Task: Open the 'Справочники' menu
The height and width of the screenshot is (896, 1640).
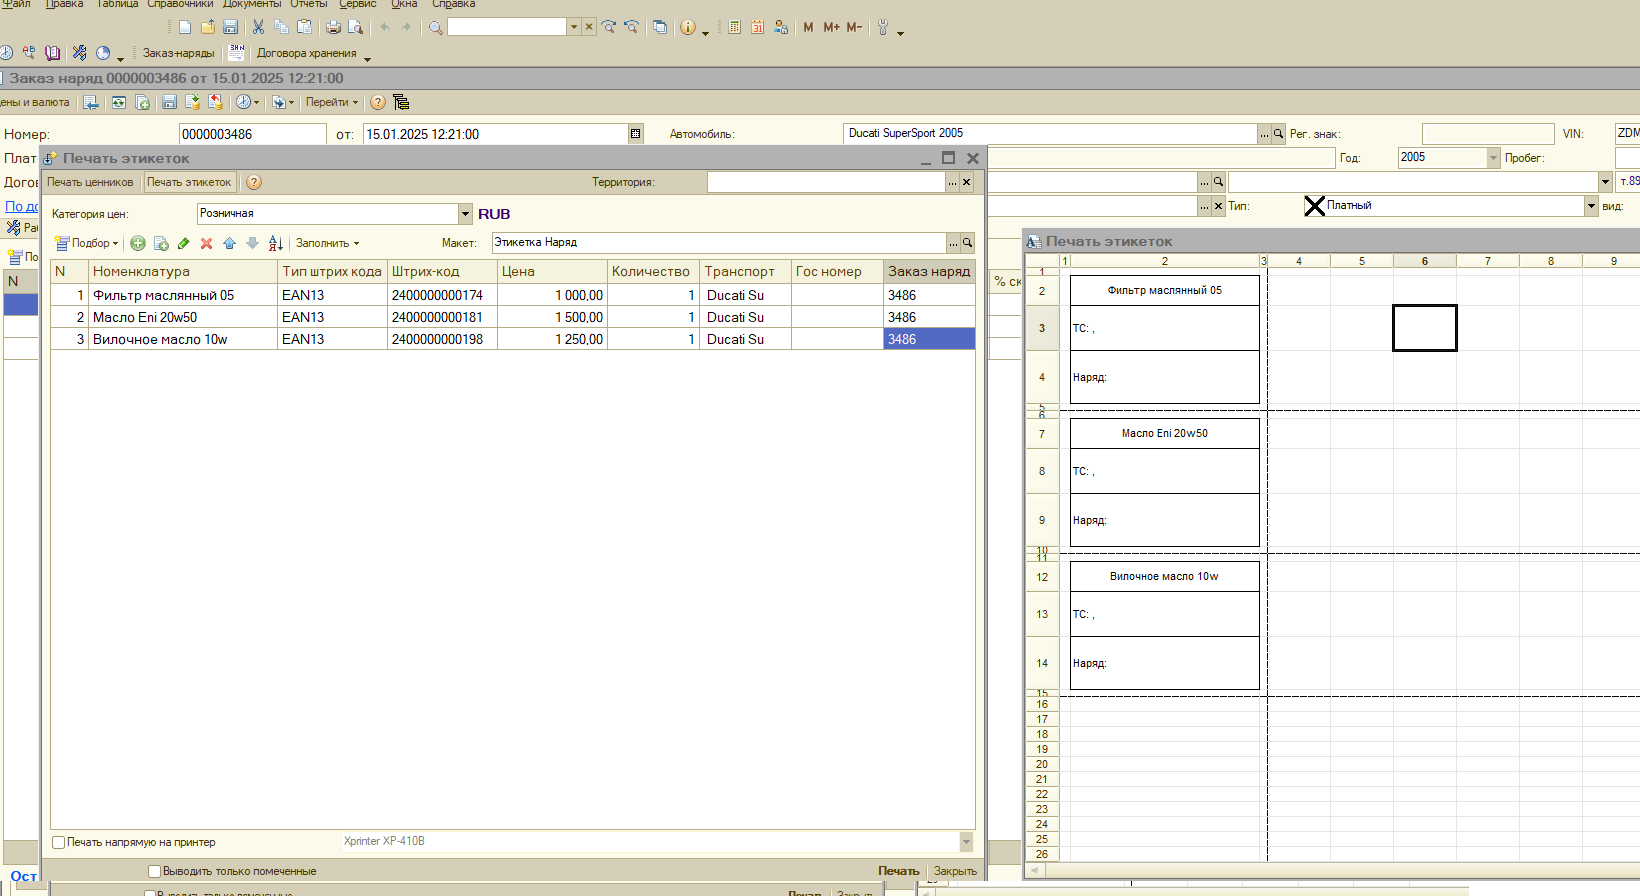Action: click(x=180, y=4)
